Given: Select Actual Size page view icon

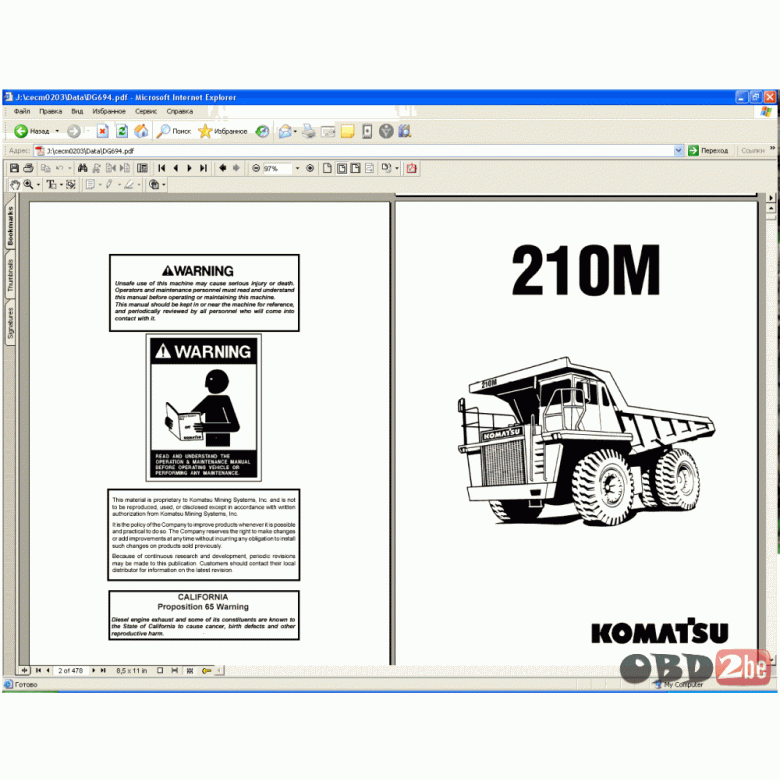Looking at the screenshot, I should (x=327, y=168).
